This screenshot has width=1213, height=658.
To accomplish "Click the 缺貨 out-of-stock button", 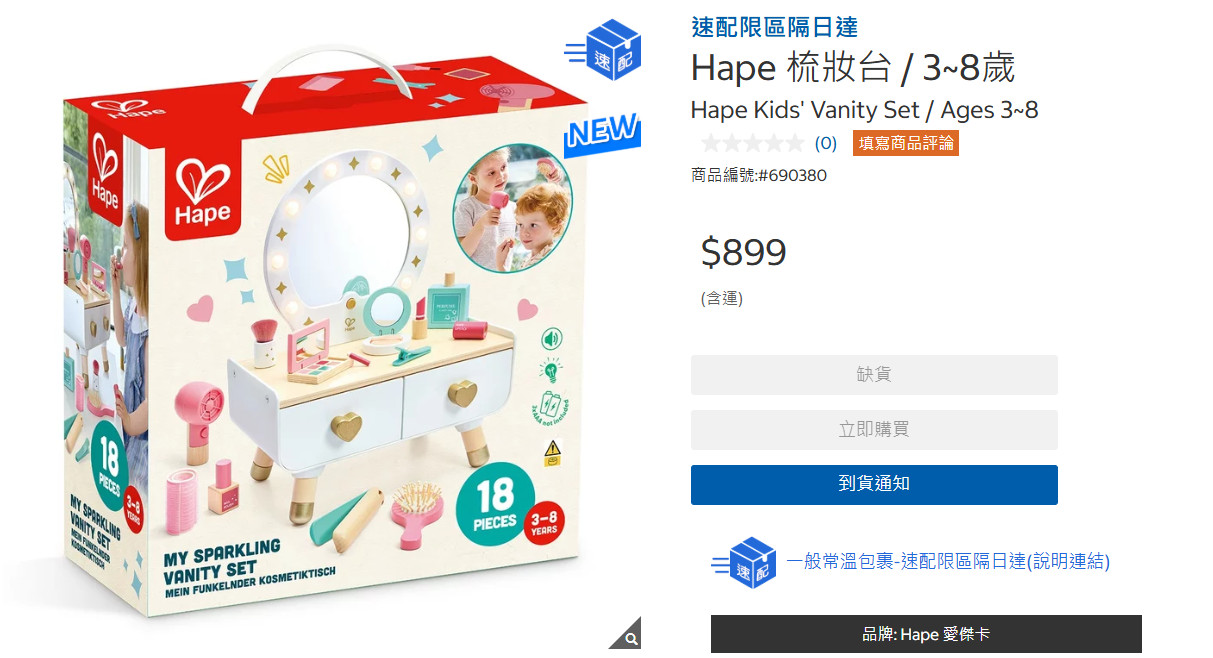I will (874, 375).
